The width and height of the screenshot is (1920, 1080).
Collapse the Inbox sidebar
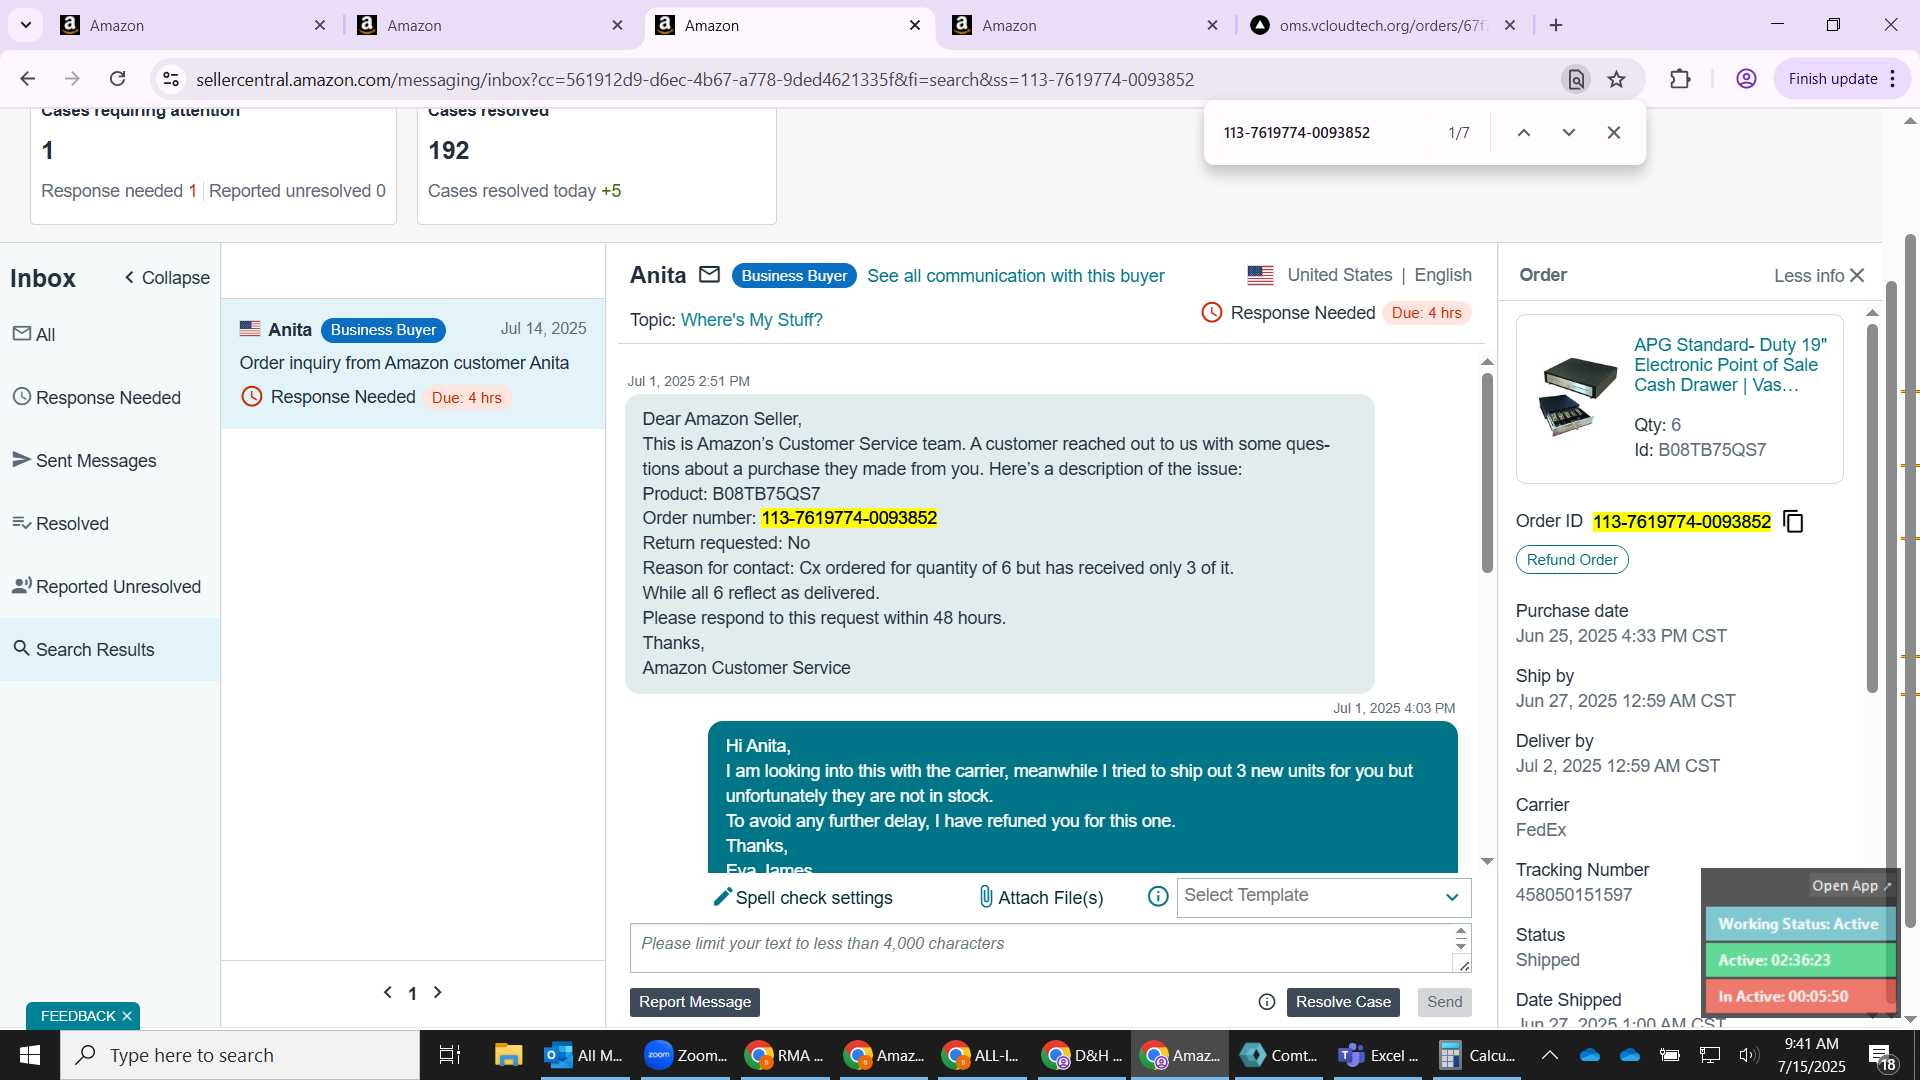click(x=167, y=278)
